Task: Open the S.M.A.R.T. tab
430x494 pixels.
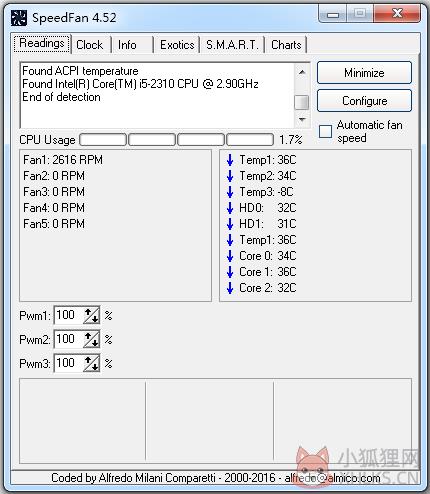Action: click(232, 45)
